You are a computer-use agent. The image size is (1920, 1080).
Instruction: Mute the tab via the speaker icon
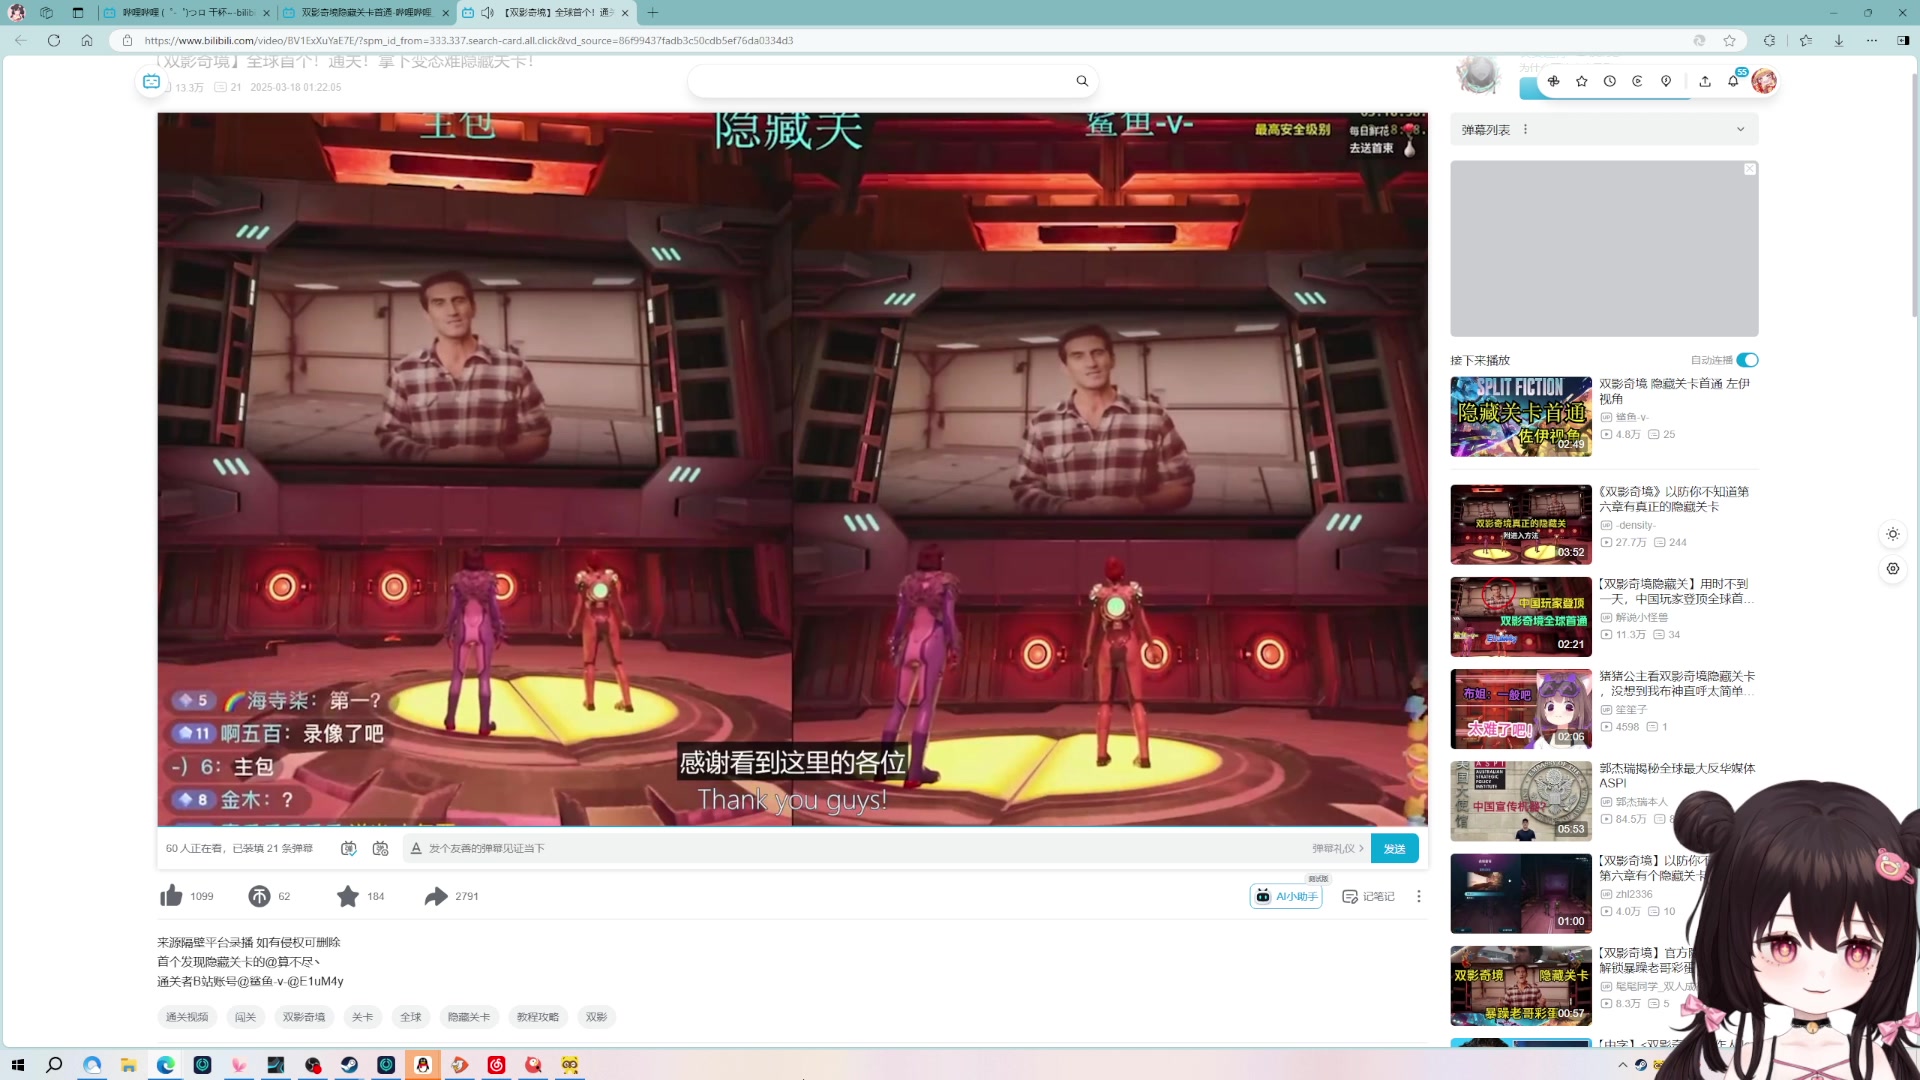487,13
